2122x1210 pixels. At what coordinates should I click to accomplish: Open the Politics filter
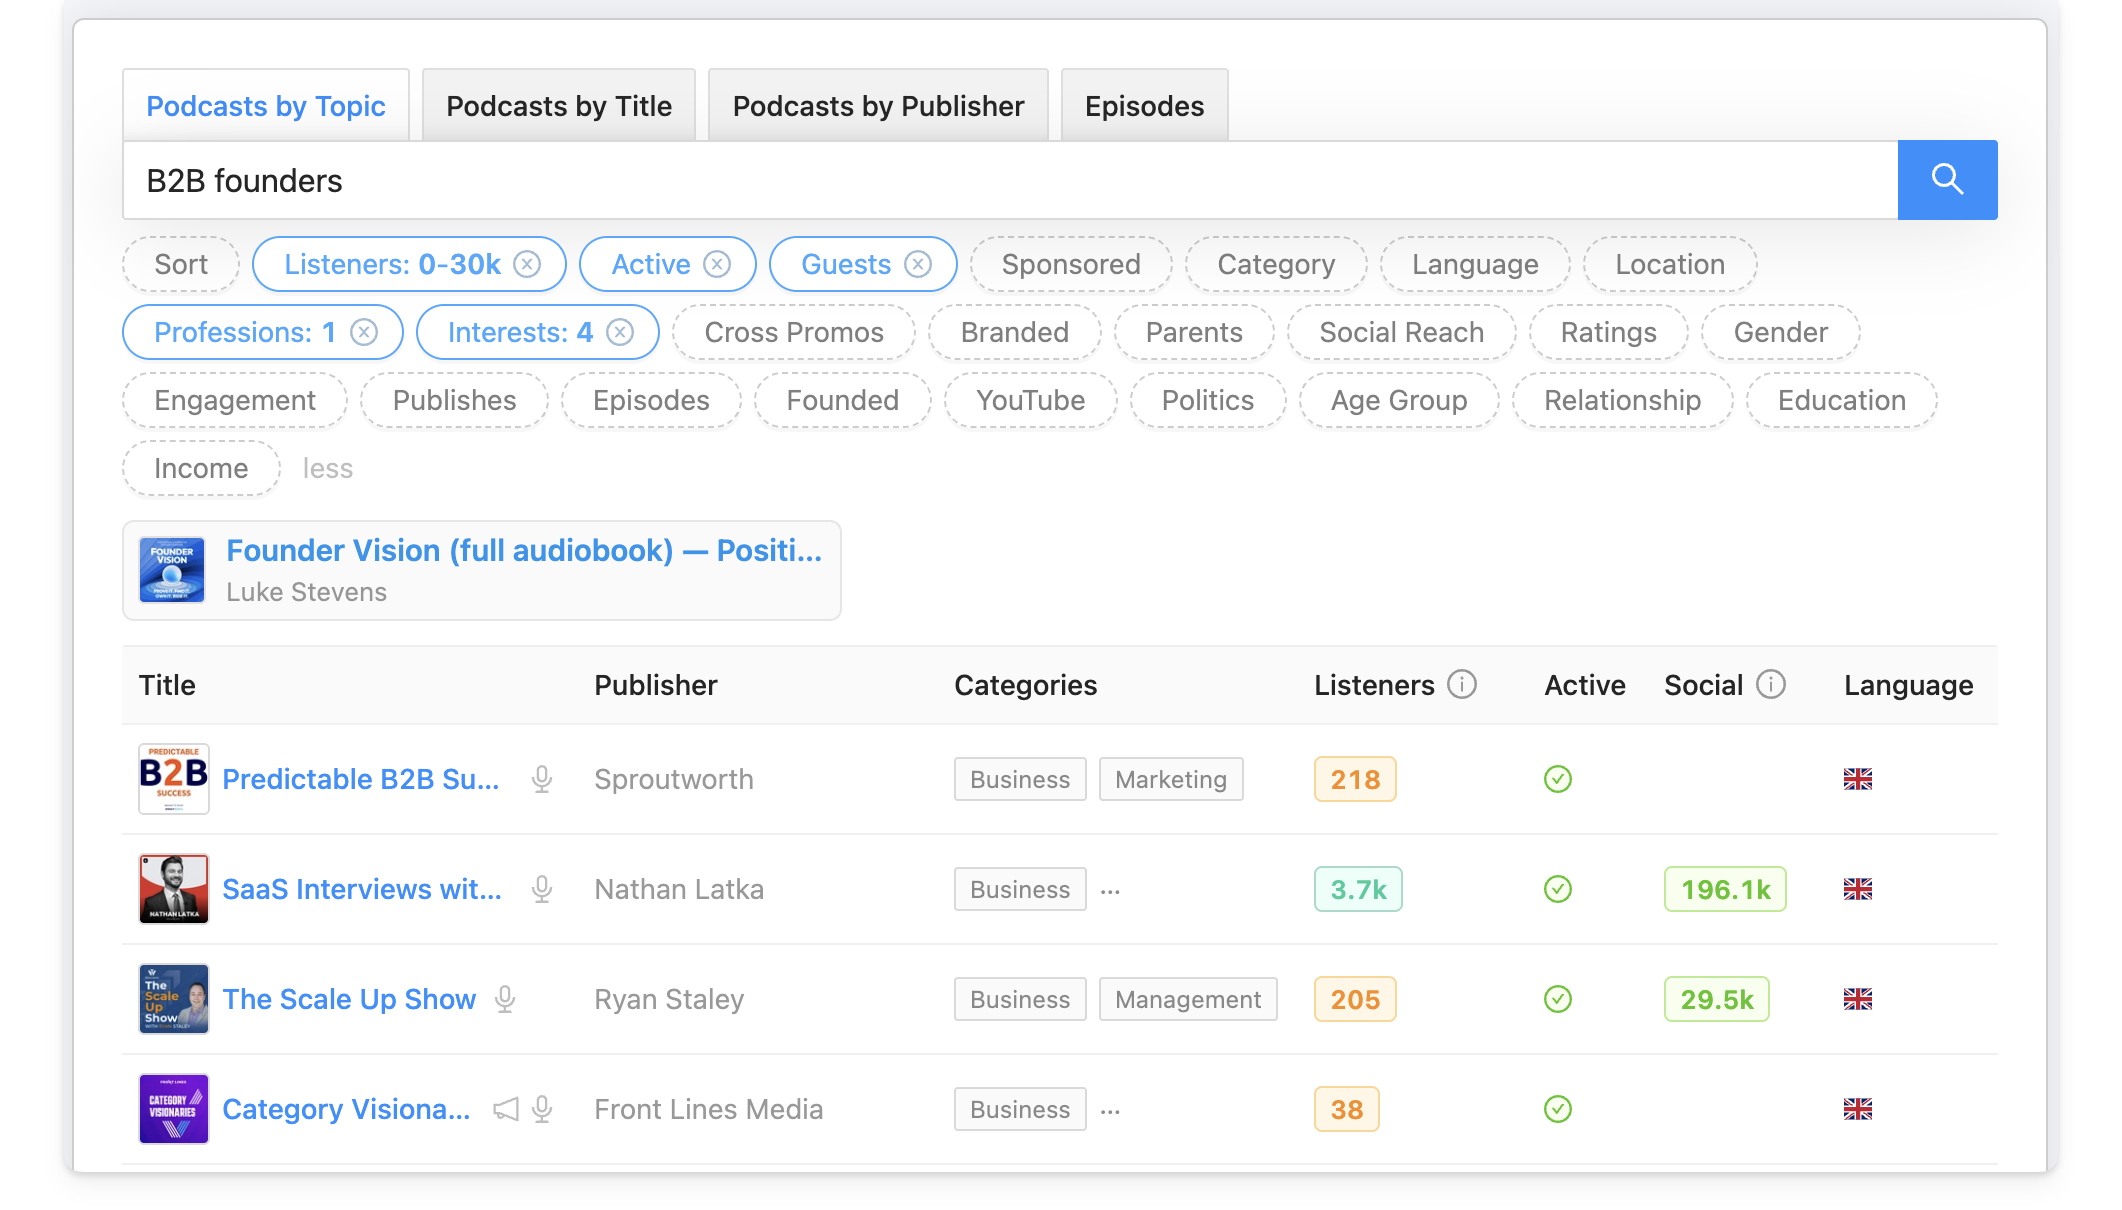1208,400
